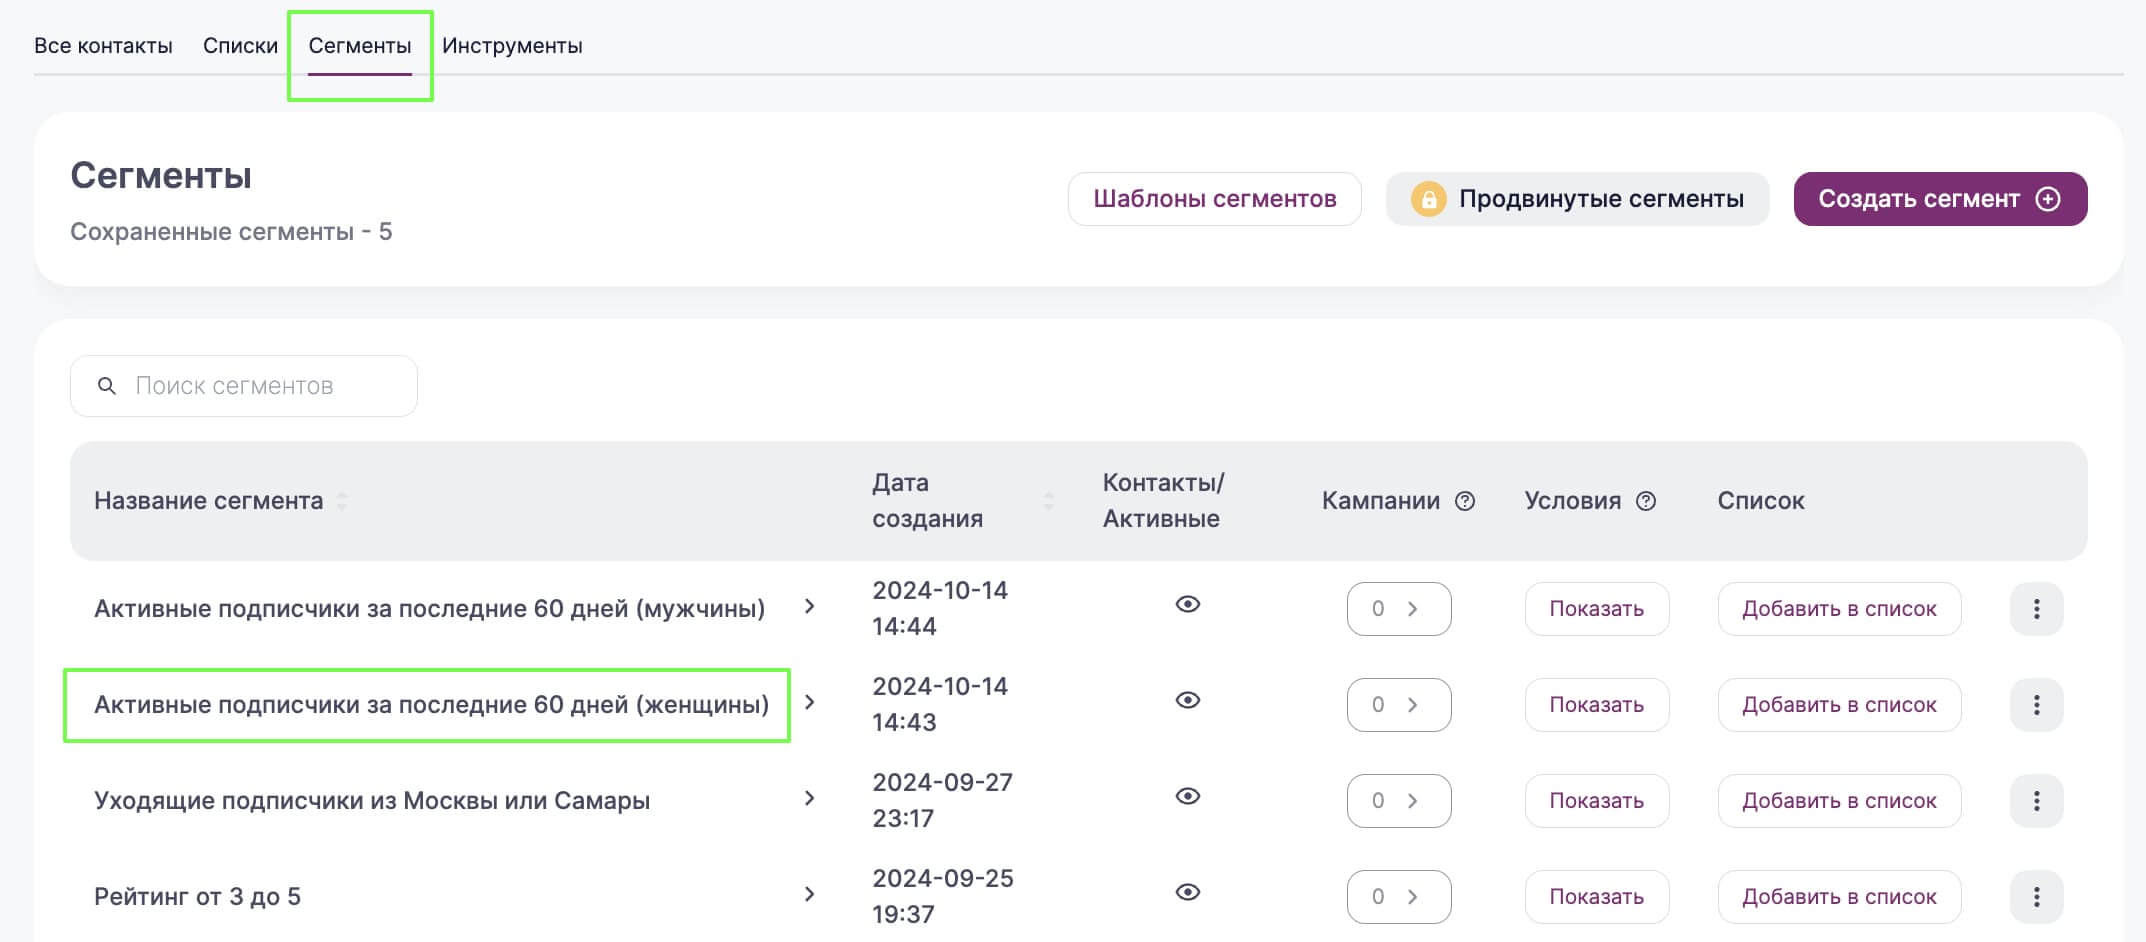Sort by Дата создания column
This screenshot has width=2146, height=942.
pyautogui.click(x=1048, y=501)
